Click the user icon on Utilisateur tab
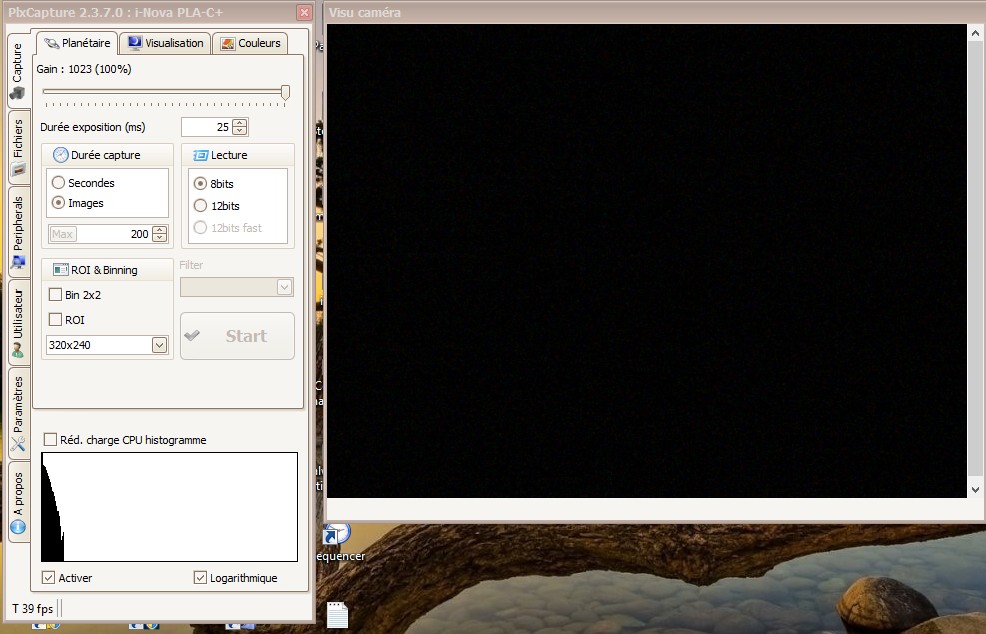The height and width of the screenshot is (634, 986). tap(18, 350)
